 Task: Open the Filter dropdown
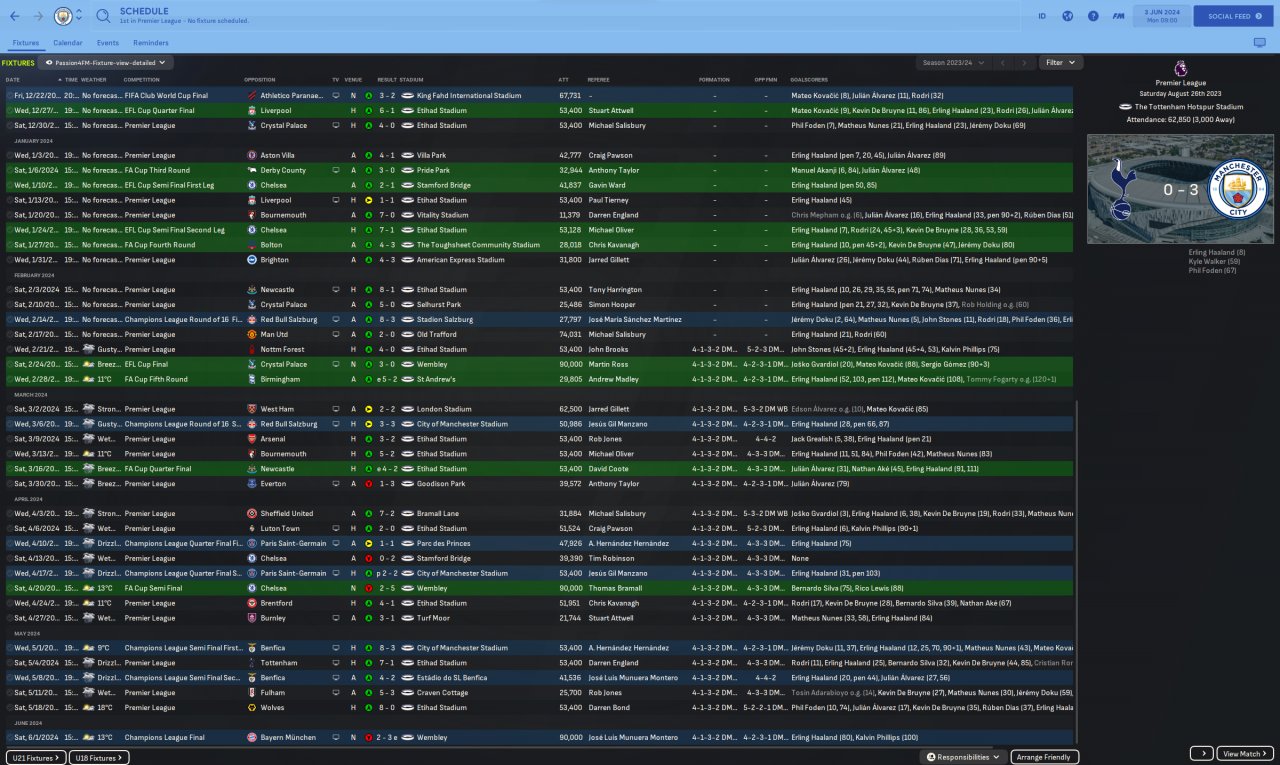coord(1060,62)
